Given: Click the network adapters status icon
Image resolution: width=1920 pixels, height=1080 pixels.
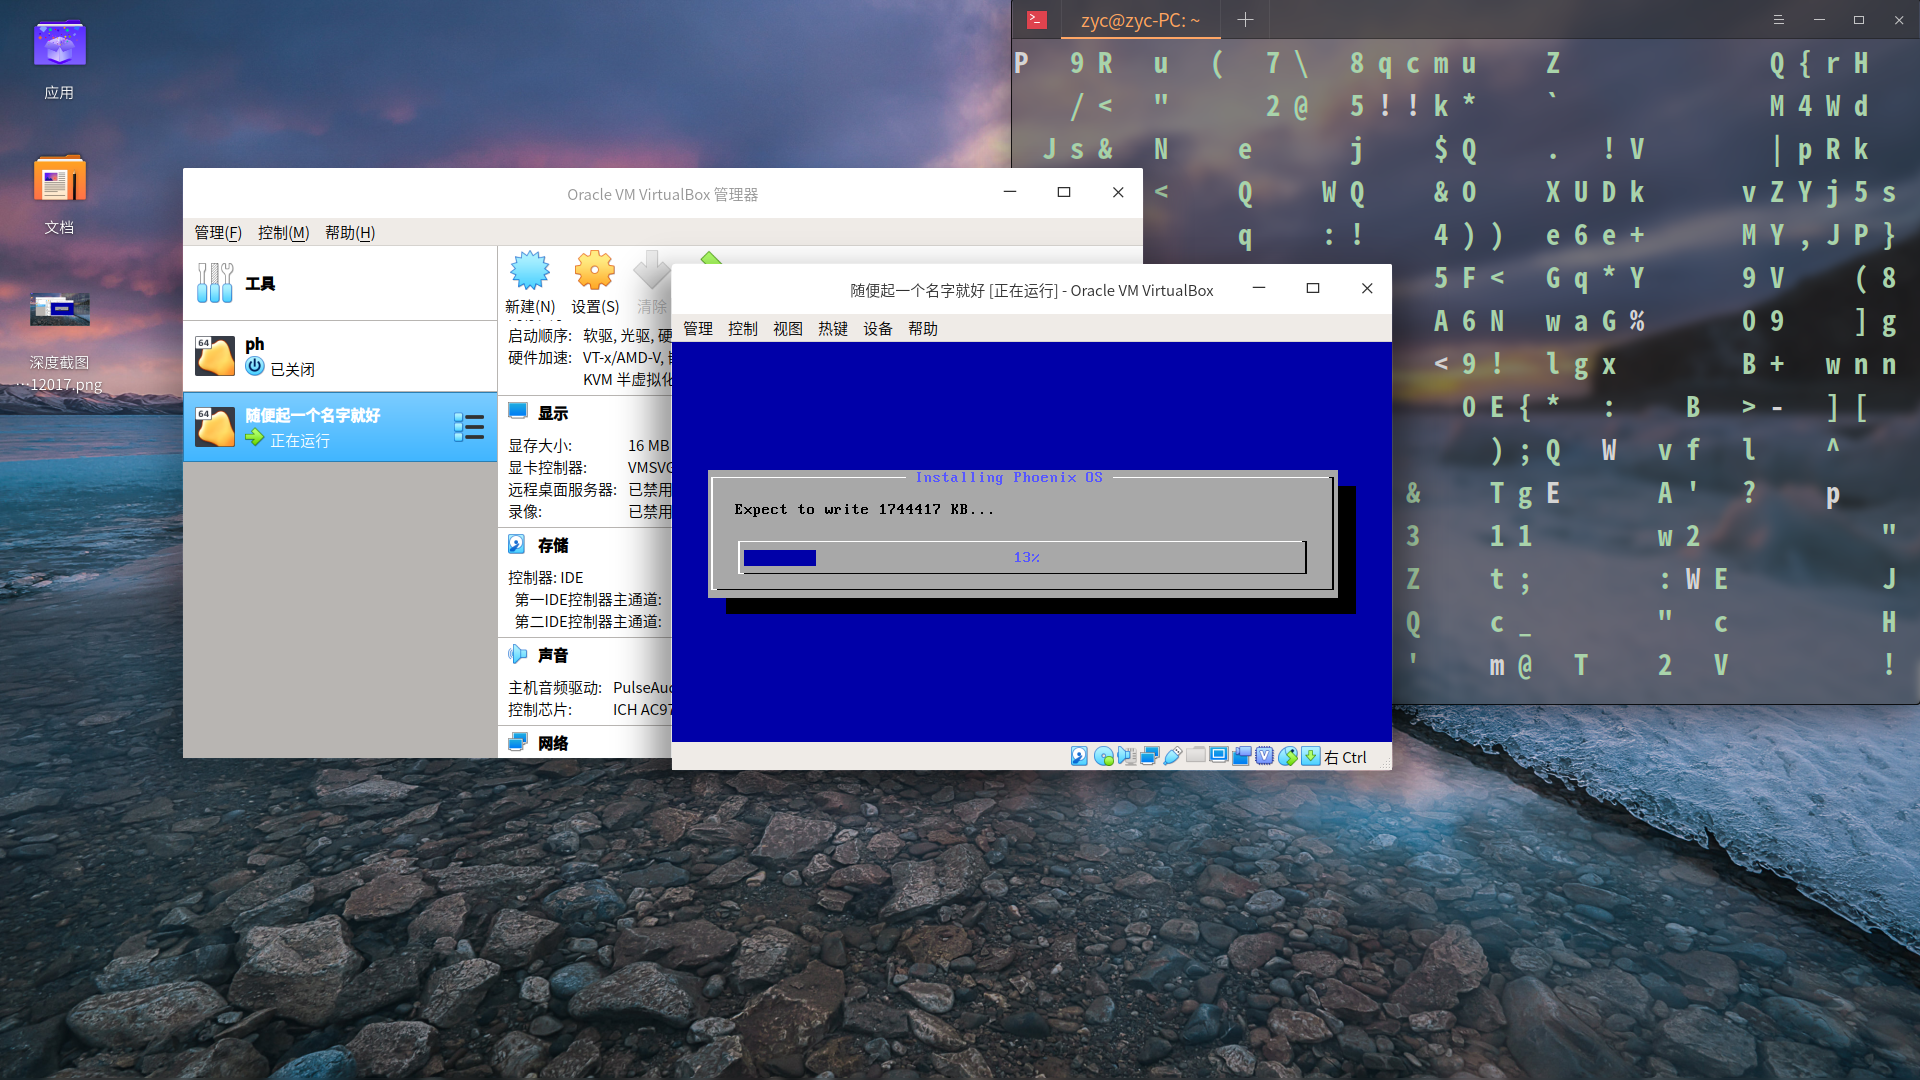Looking at the screenshot, I should click(1149, 756).
